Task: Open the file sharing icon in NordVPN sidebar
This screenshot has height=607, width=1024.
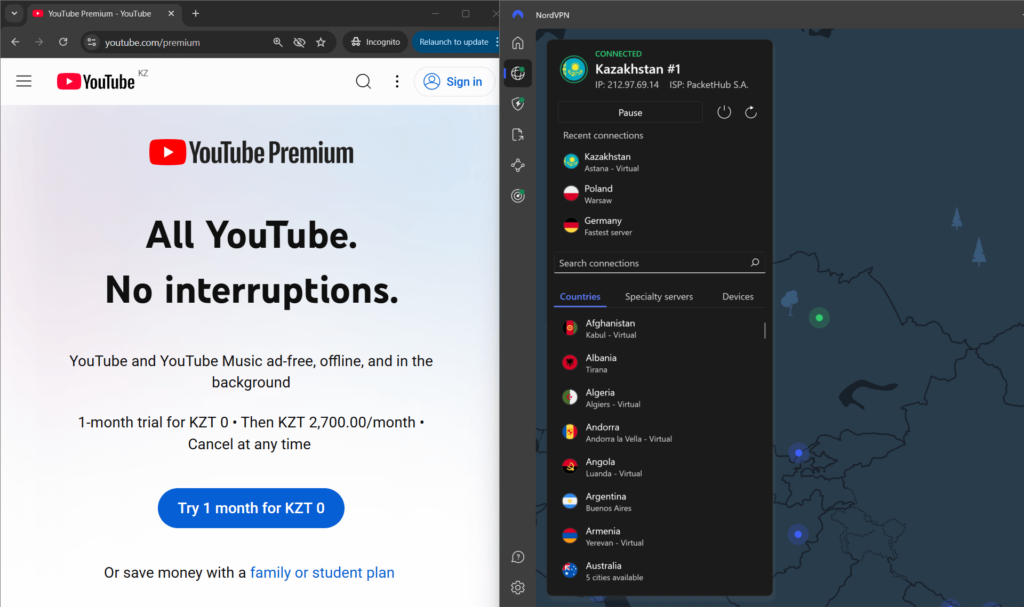Action: tap(518, 135)
